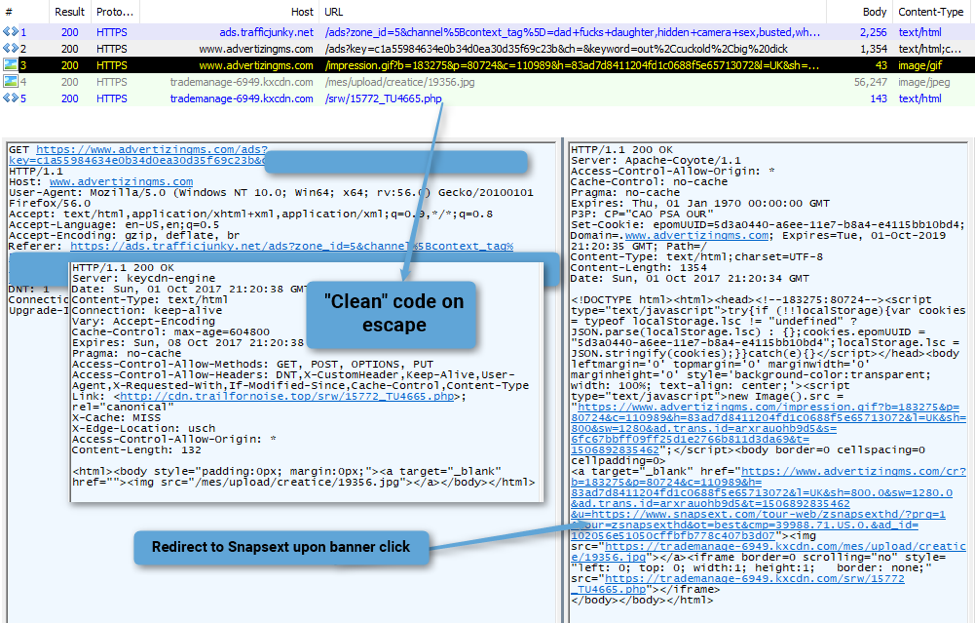The width and height of the screenshot is (975, 623).
Task: Open the Host www.advertizingms.com link
Action: [121, 182]
